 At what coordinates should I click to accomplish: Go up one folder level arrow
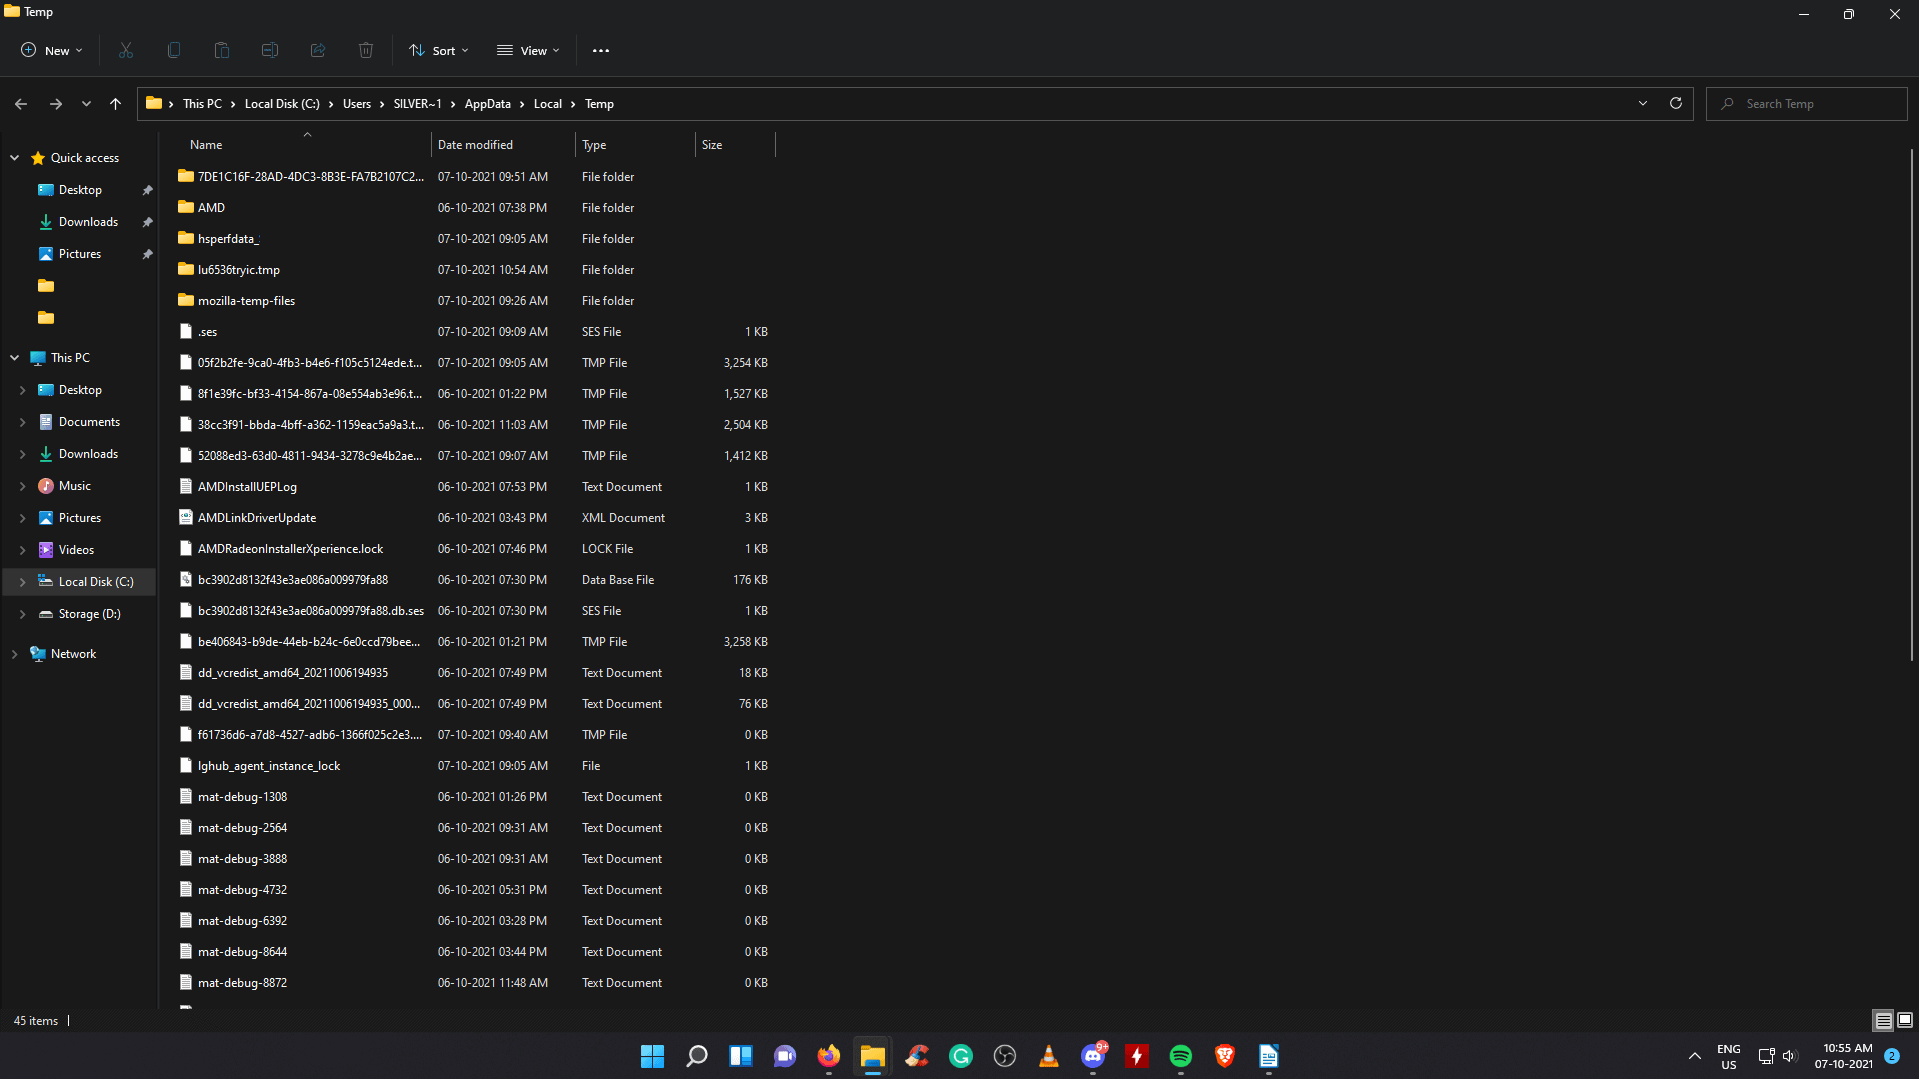[x=116, y=104]
